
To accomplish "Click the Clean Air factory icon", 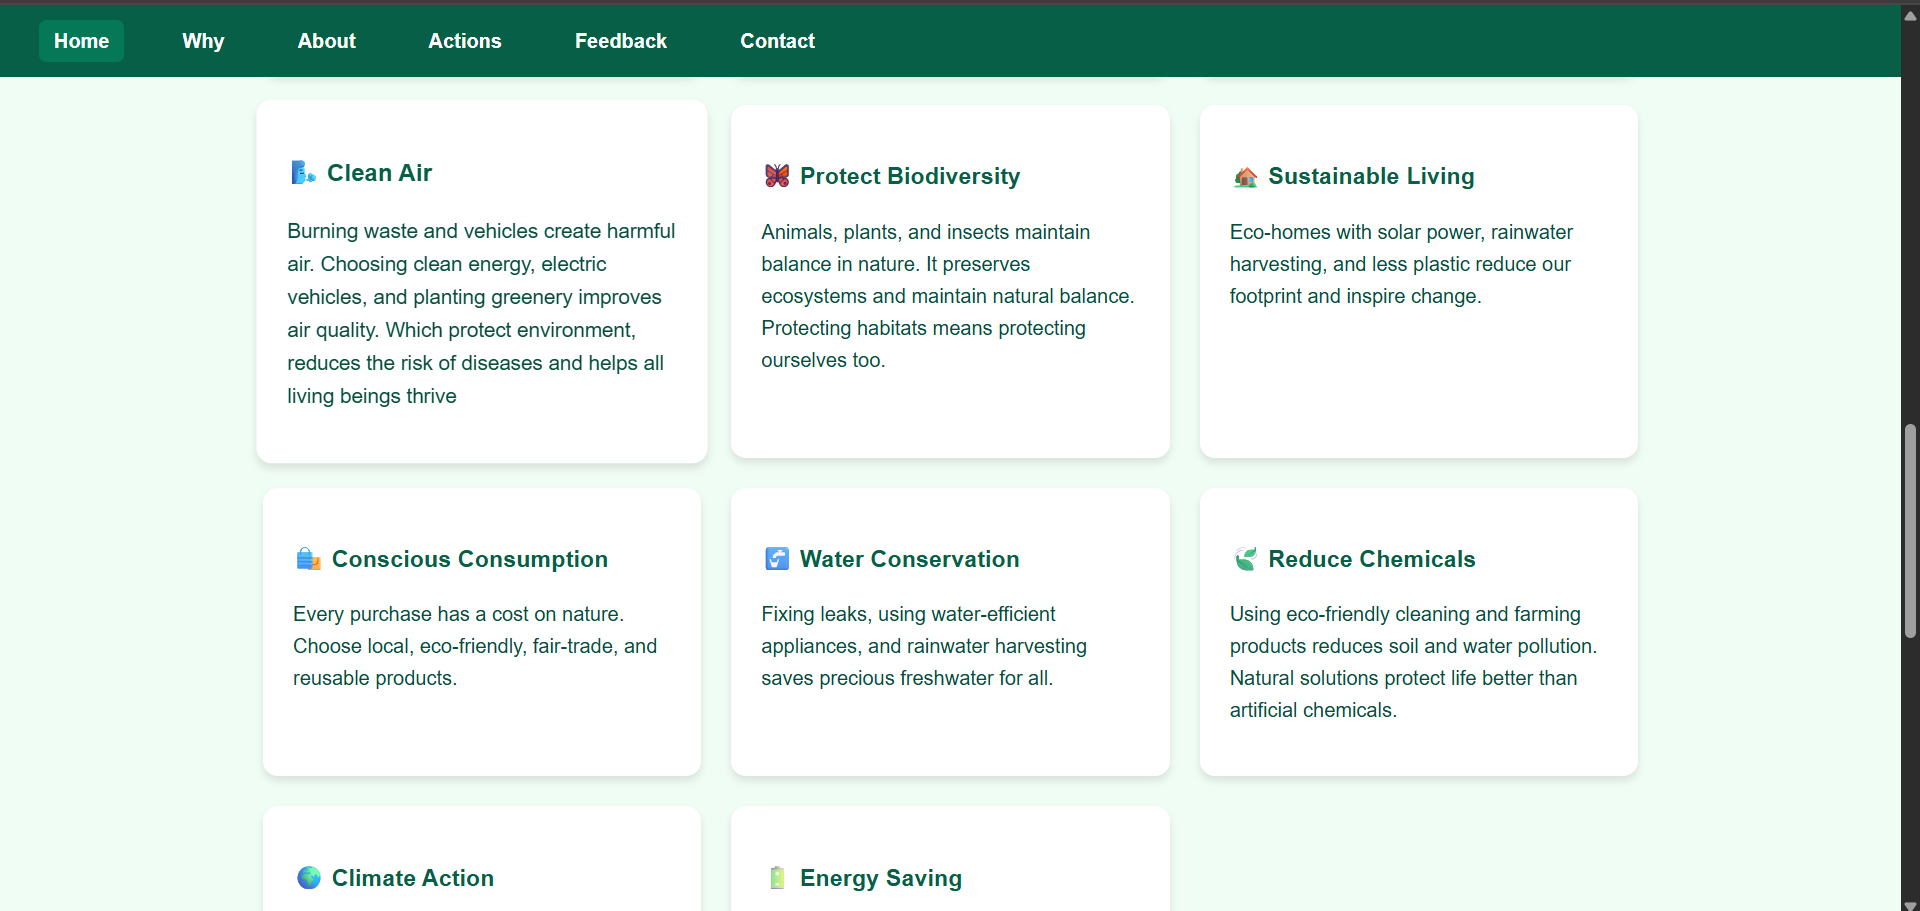I will click(x=303, y=173).
